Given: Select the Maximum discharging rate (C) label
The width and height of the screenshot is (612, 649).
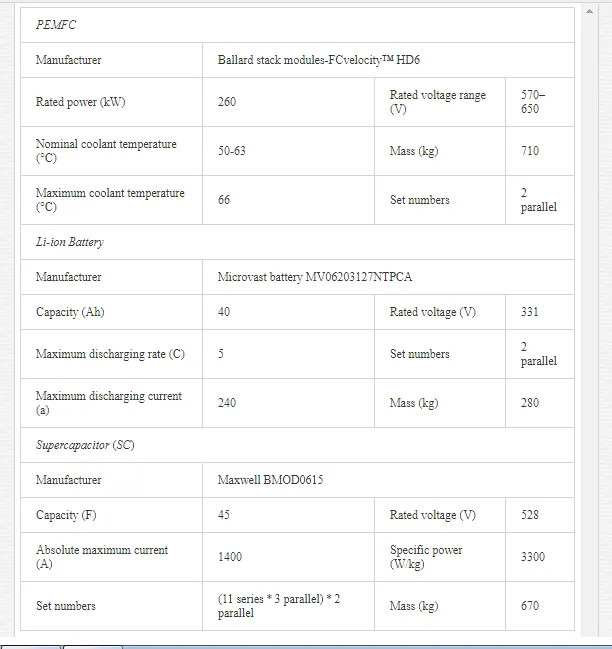Looking at the screenshot, I should pyautogui.click(x=111, y=354).
